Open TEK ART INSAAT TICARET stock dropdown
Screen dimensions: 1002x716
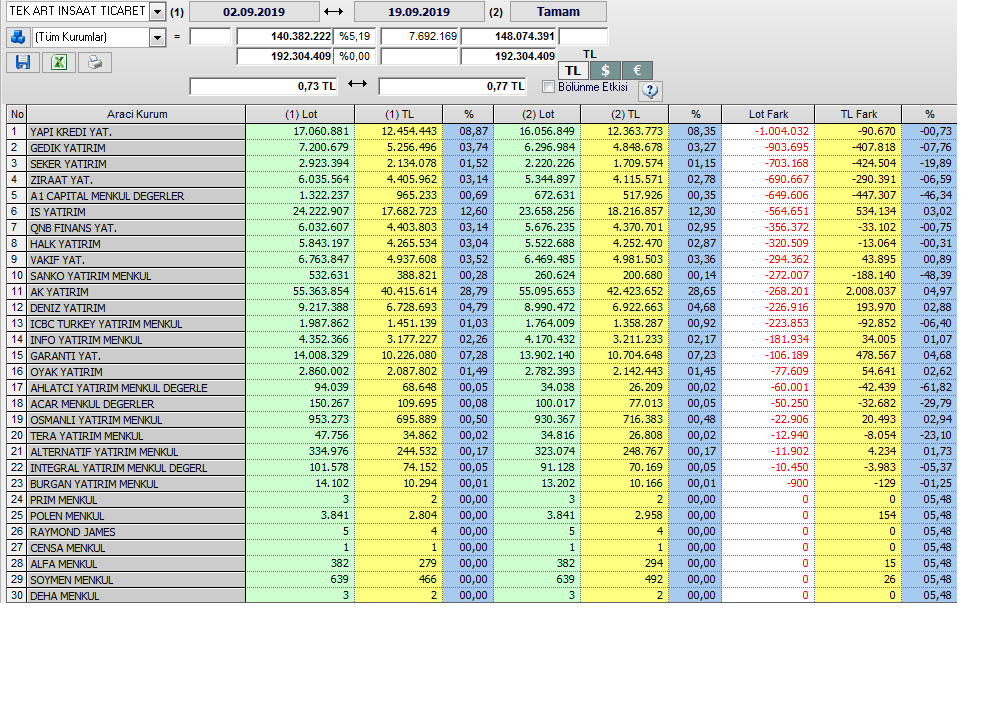[x=157, y=11]
